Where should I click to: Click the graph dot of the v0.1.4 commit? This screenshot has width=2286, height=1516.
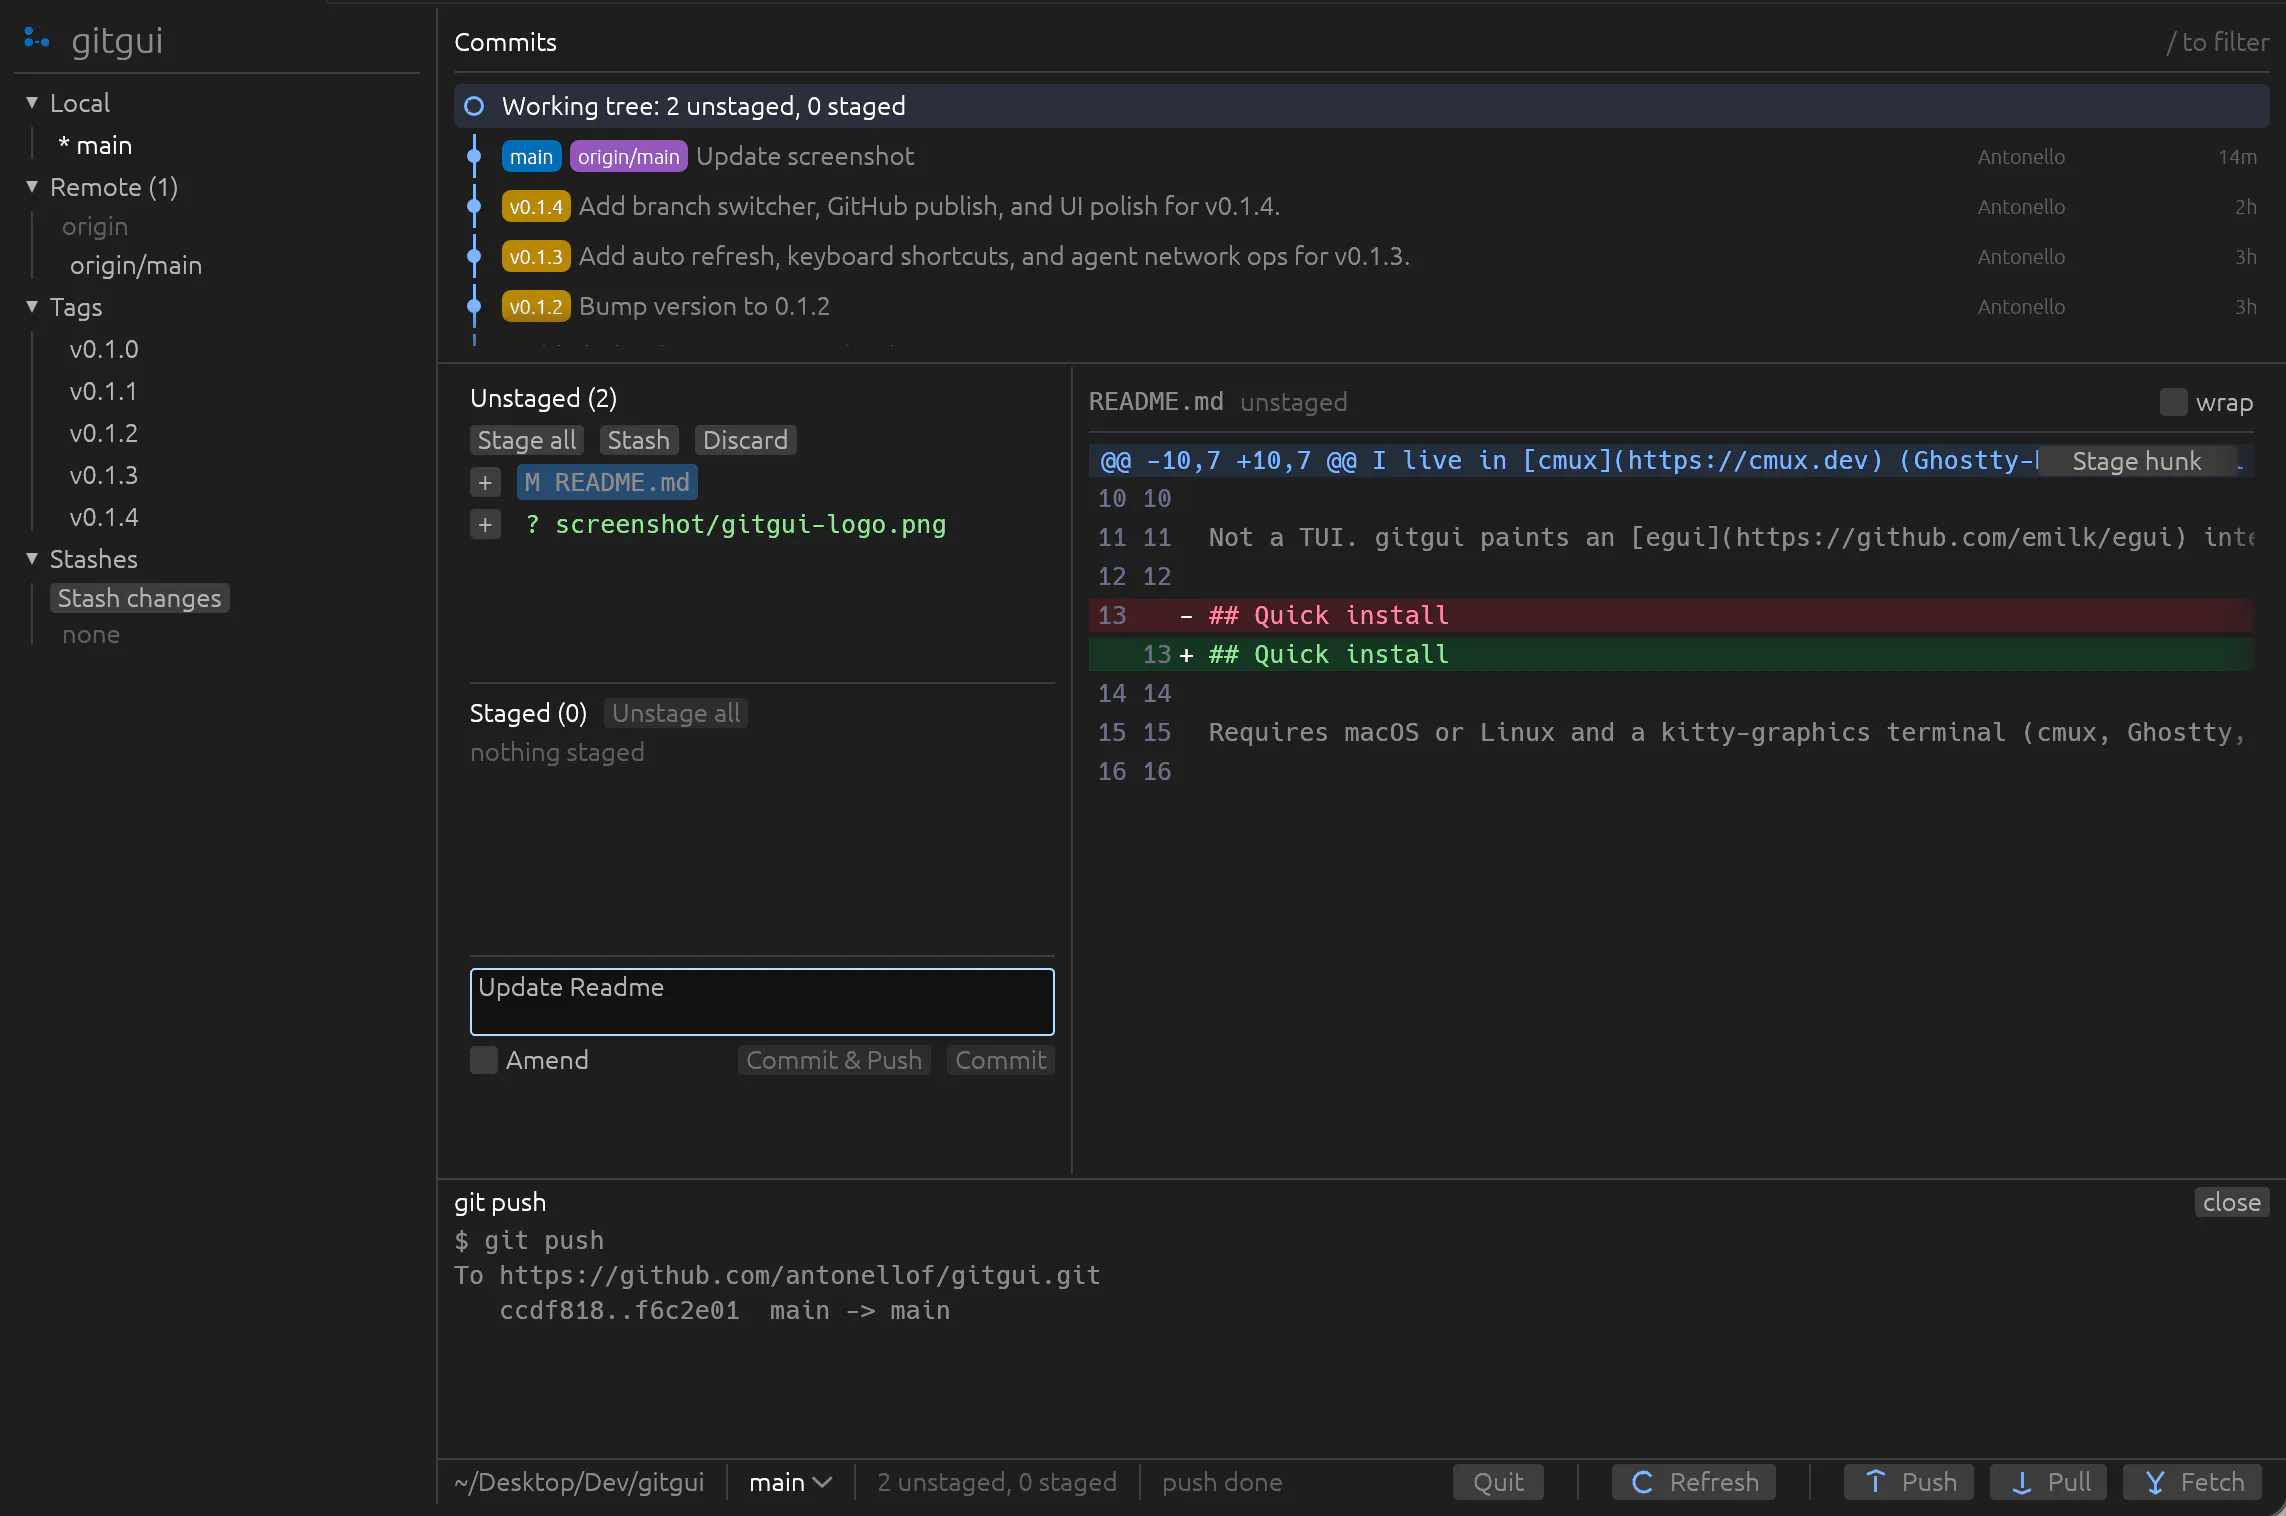(475, 206)
